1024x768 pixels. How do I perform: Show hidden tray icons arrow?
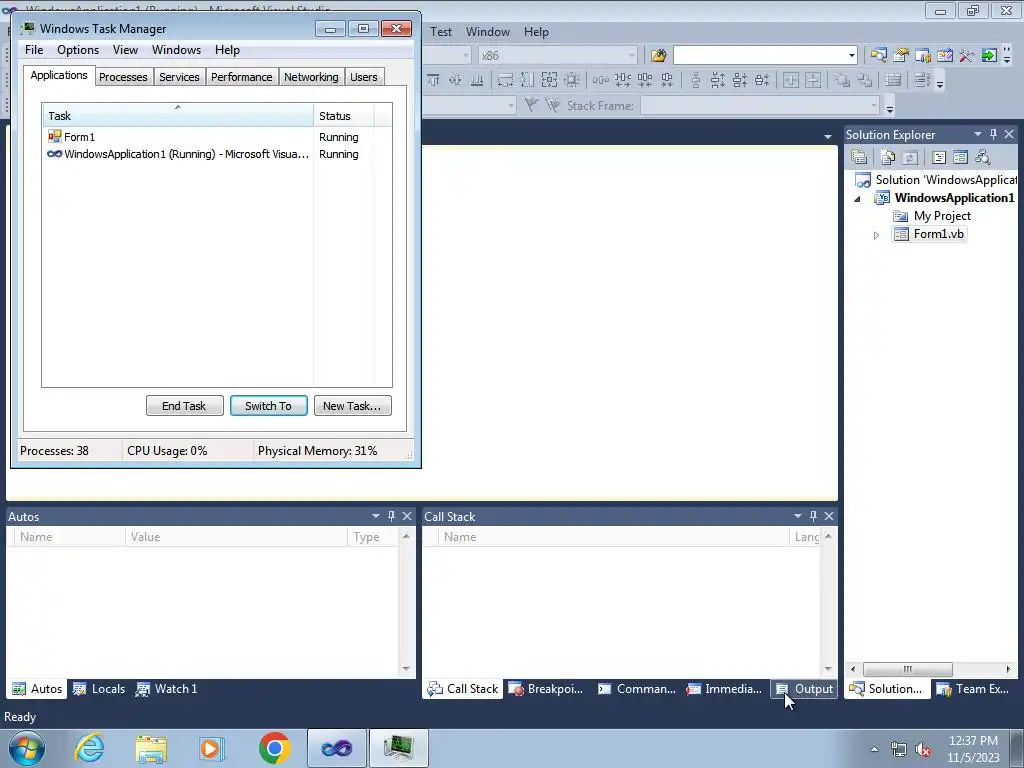[x=874, y=749]
